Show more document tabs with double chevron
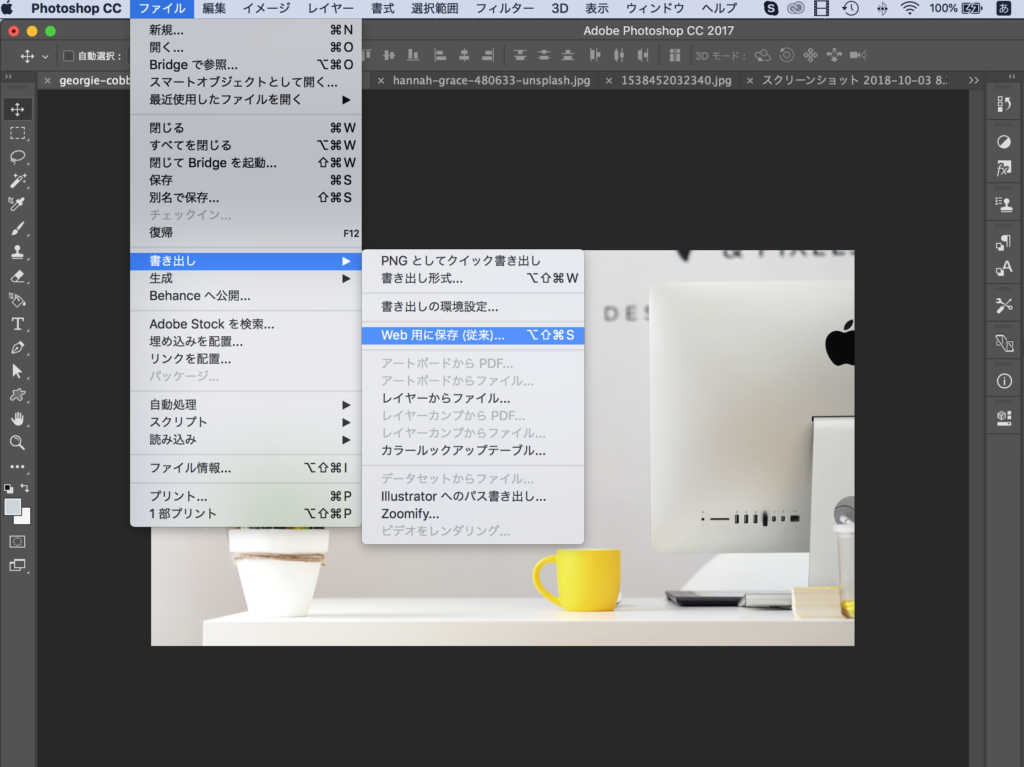Image resolution: width=1024 pixels, height=767 pixels. 974,80
